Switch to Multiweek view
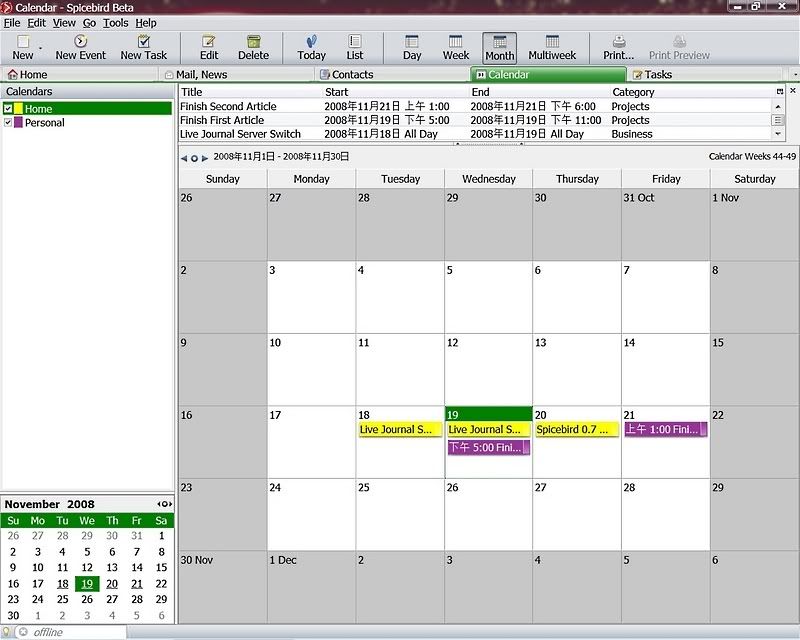The image size is (800, 640). [552, 47]
